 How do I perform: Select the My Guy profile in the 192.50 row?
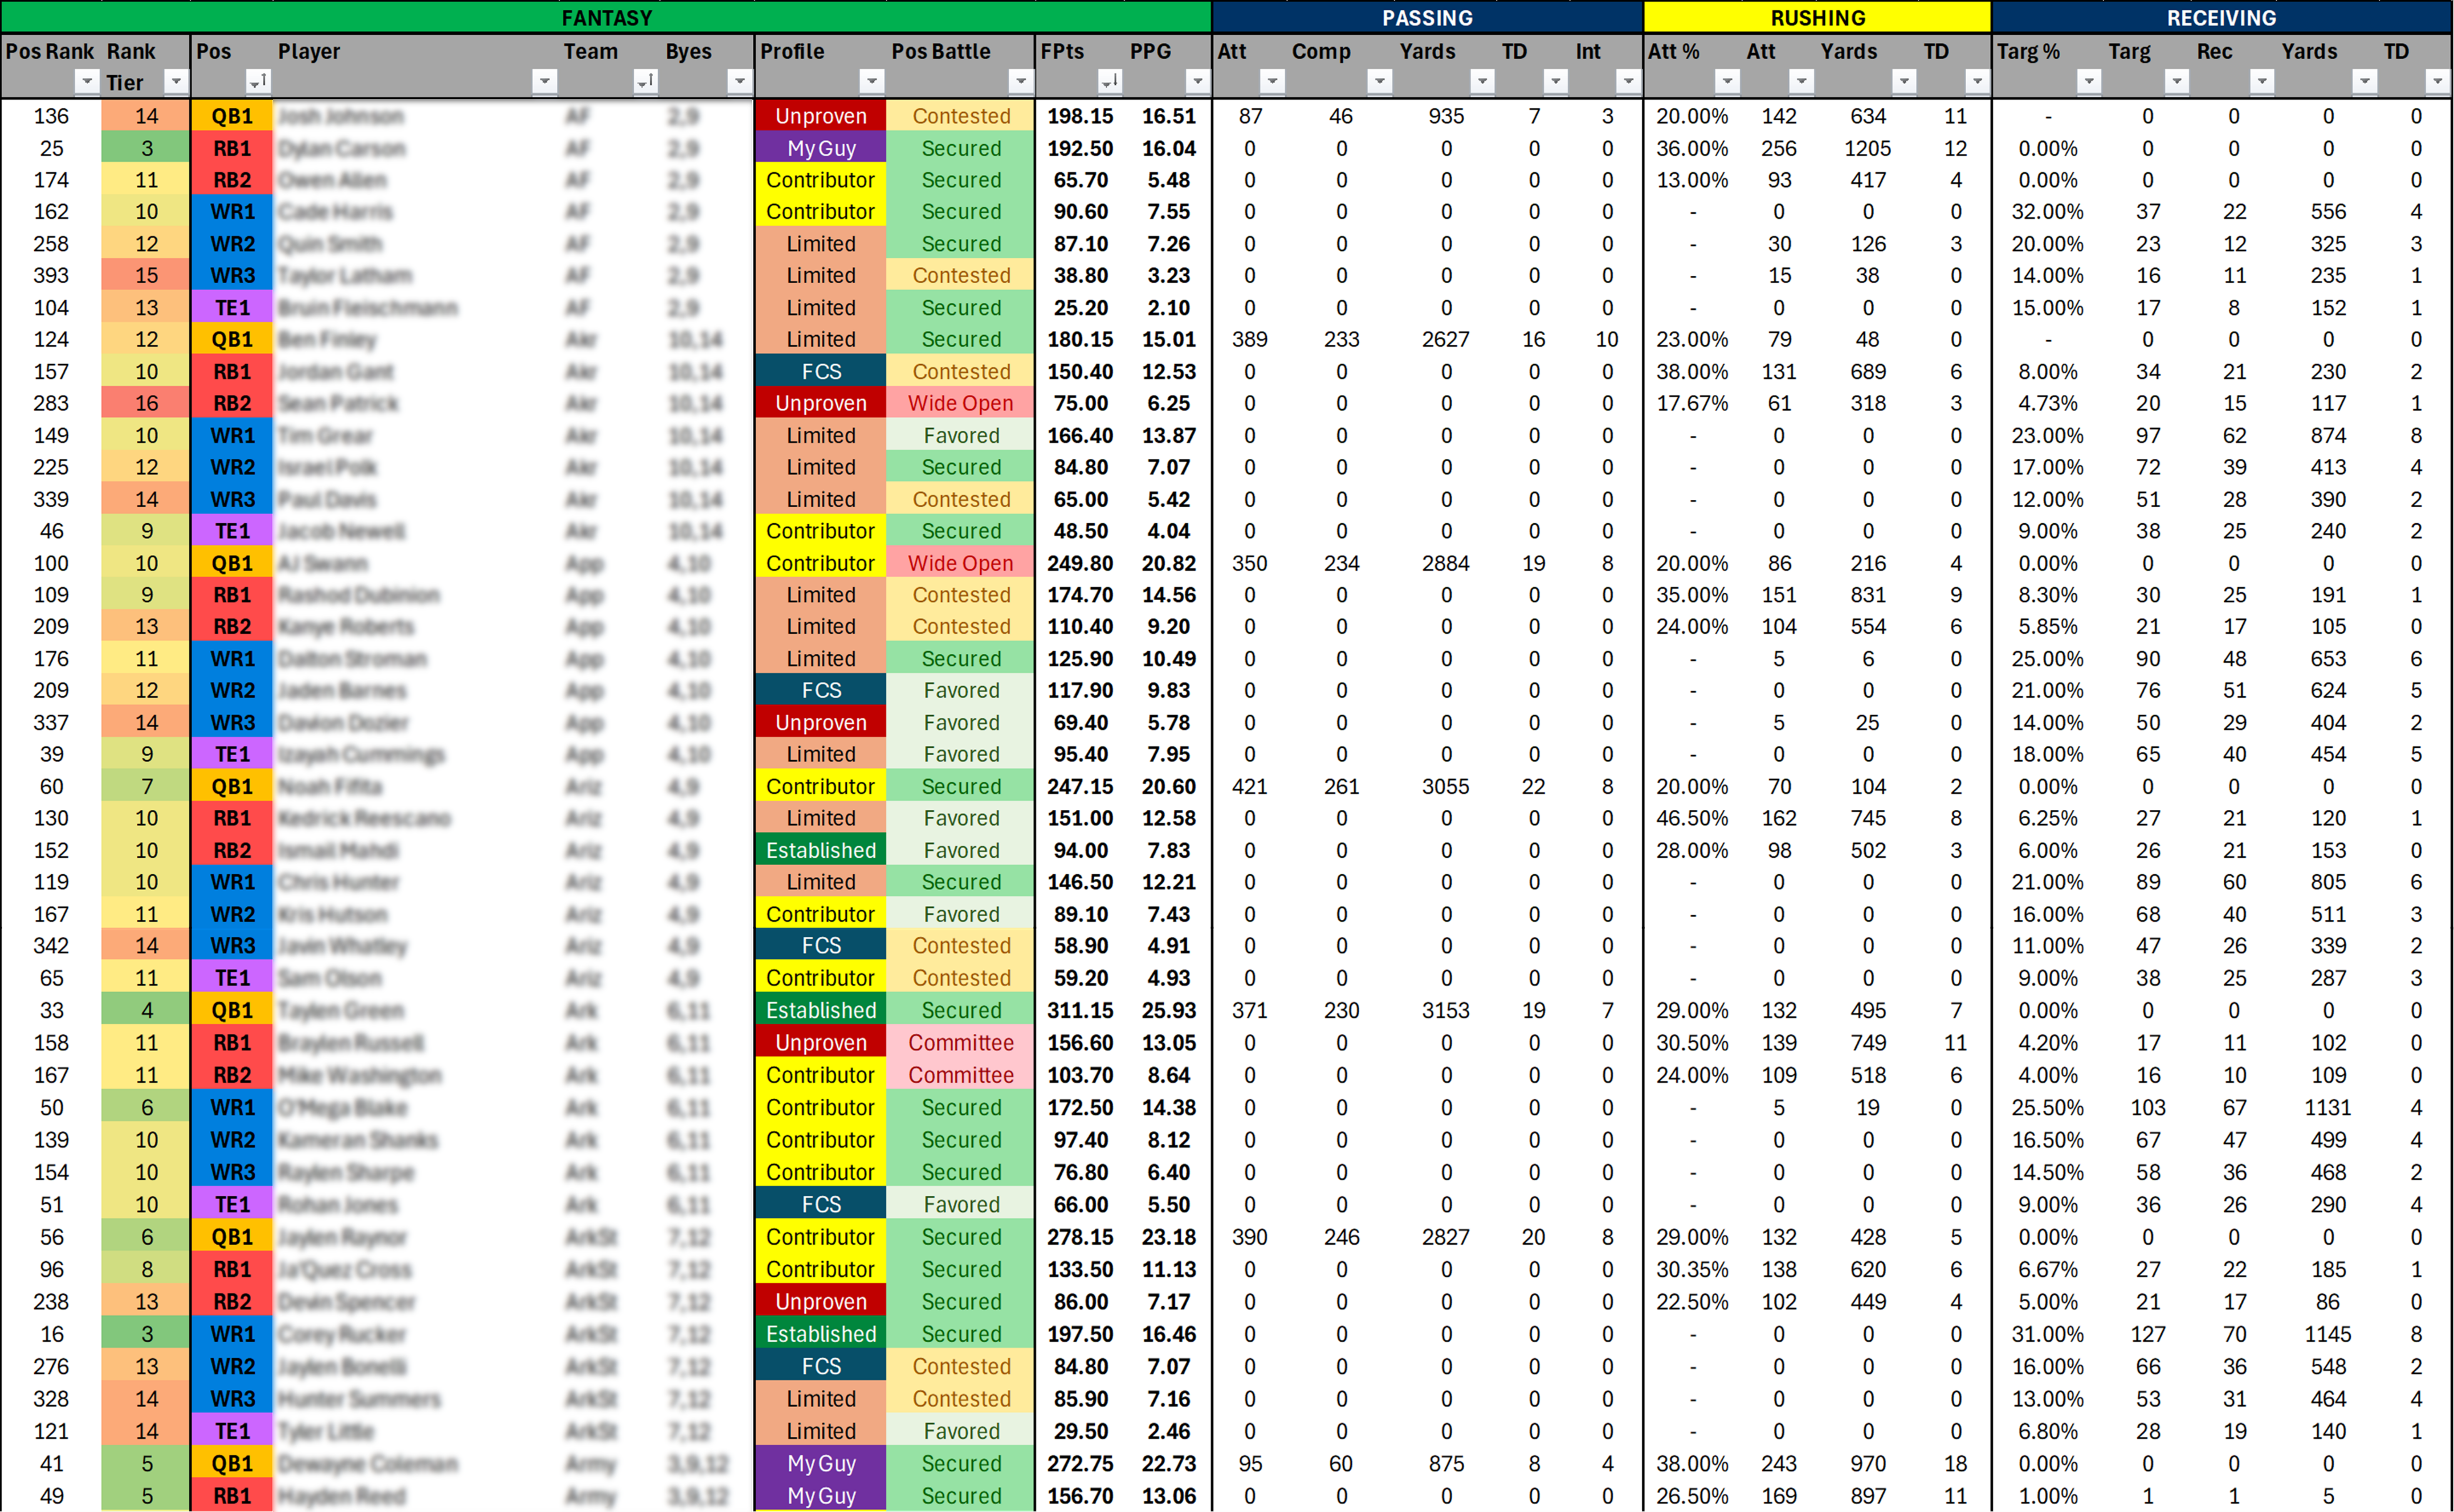pyautogui.click(x=821, y=148)
